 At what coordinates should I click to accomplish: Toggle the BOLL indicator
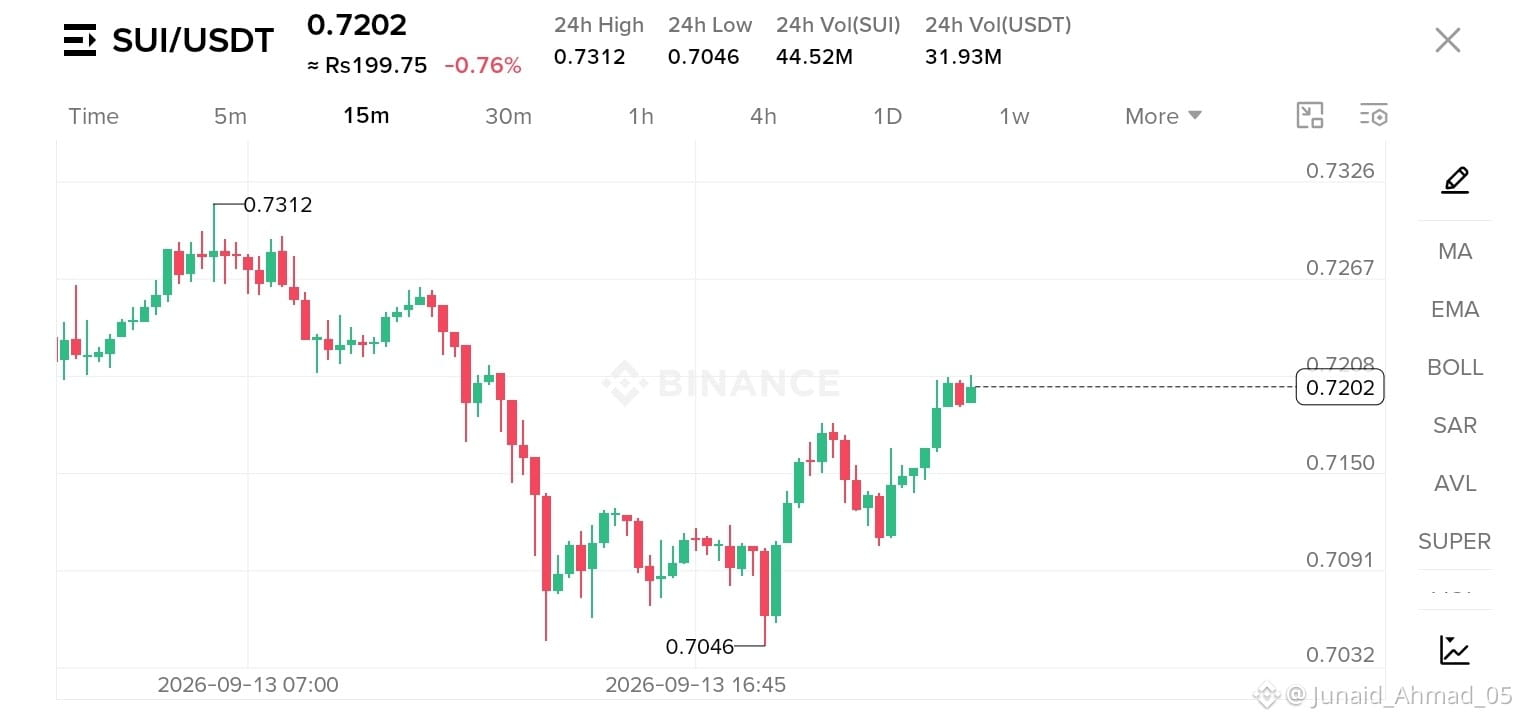(x=1455, y=368)
